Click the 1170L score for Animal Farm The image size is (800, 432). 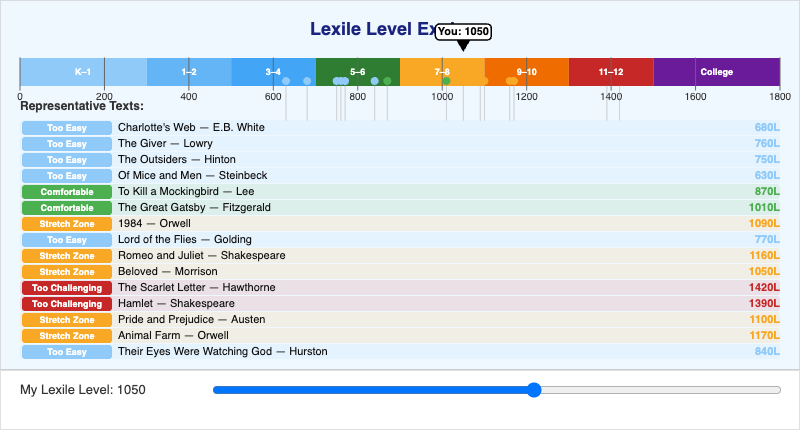pos(764,336)
